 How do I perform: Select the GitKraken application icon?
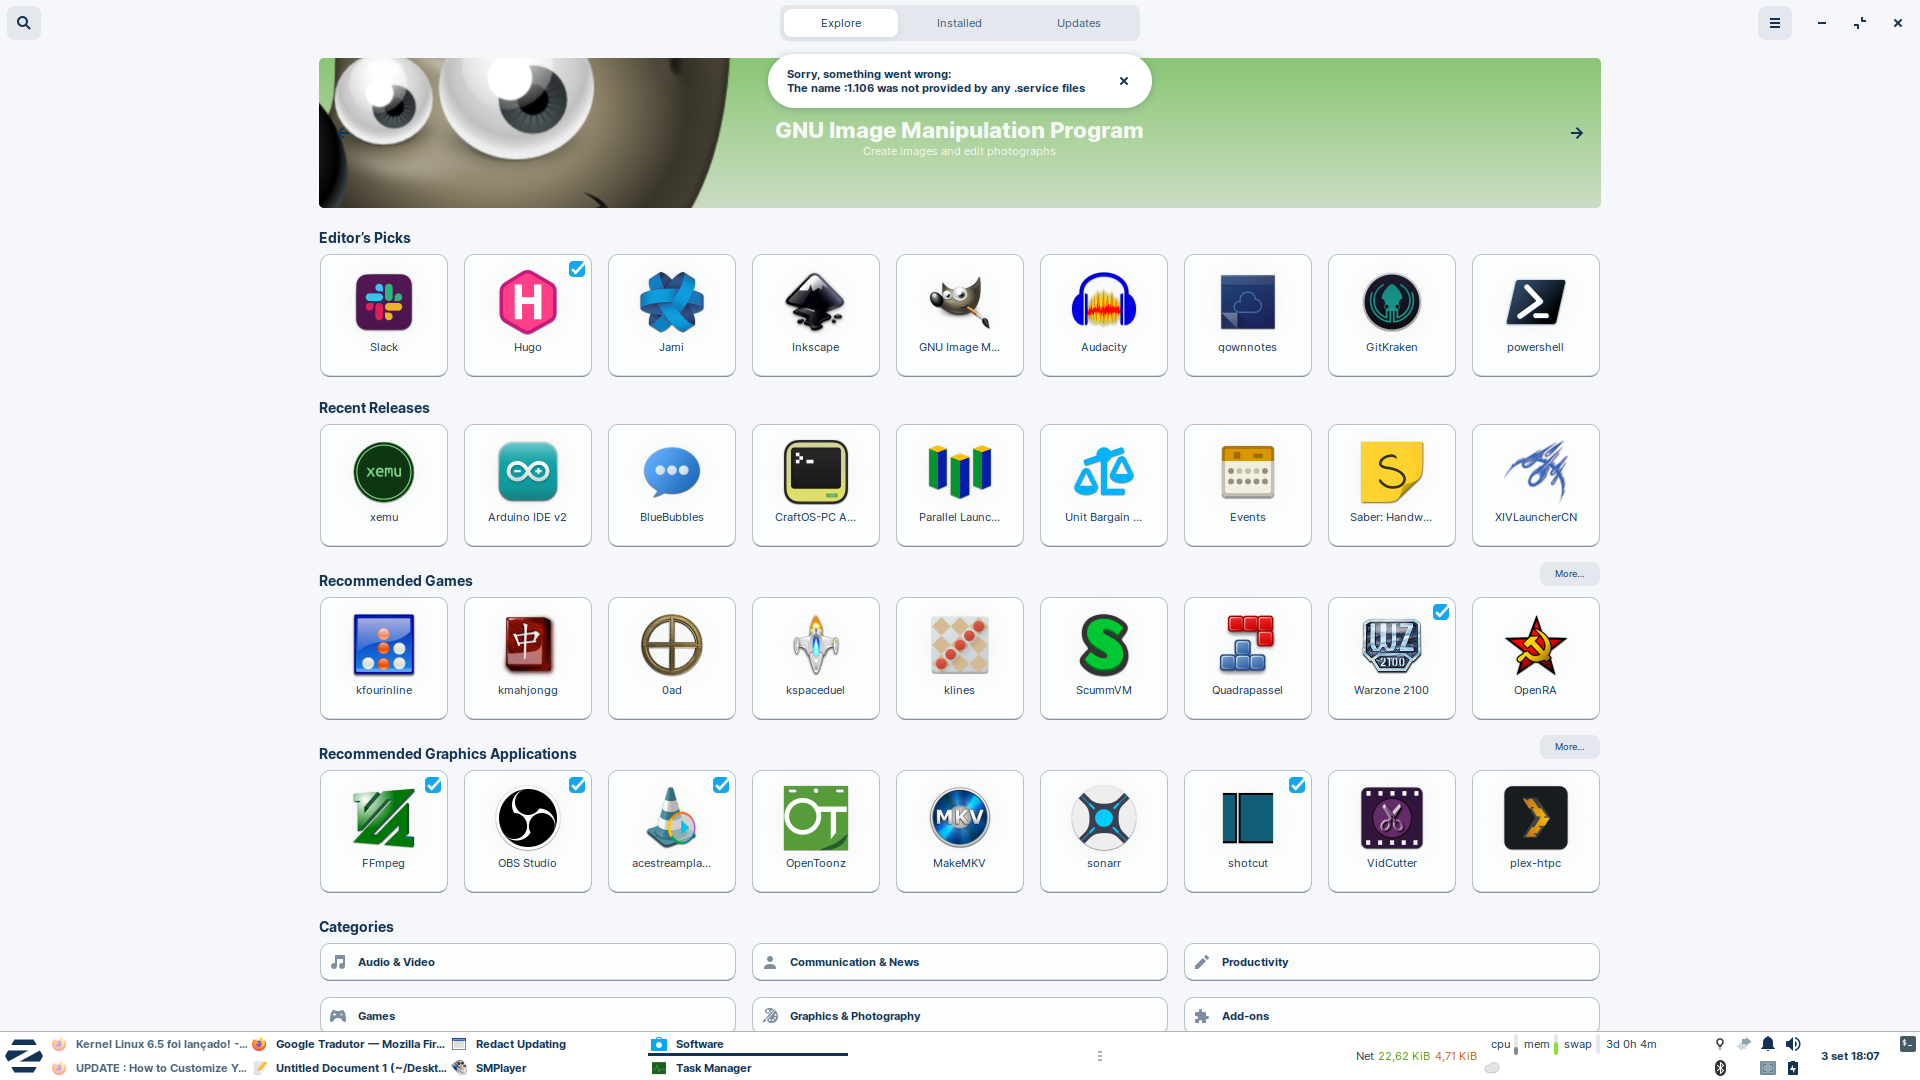(1391, 303)
